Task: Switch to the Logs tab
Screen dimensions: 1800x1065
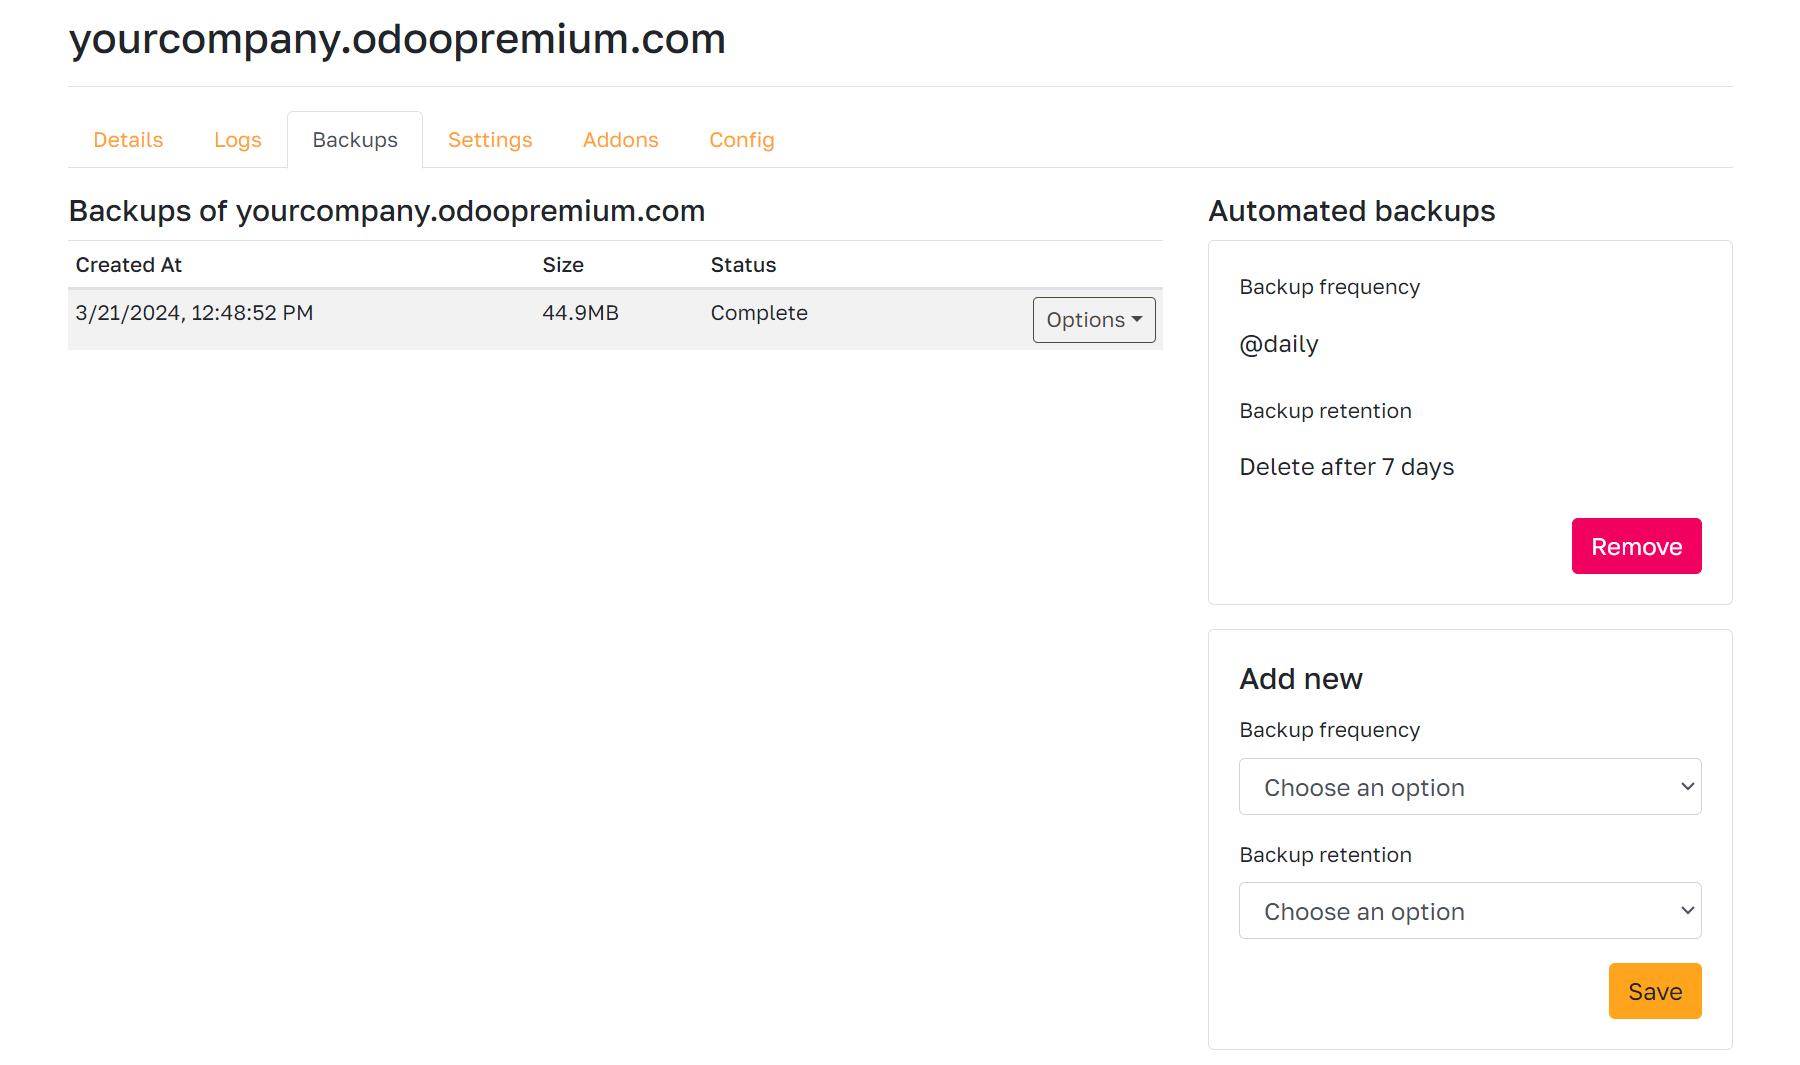Action: pyautogui.click(x=237, y=140)
